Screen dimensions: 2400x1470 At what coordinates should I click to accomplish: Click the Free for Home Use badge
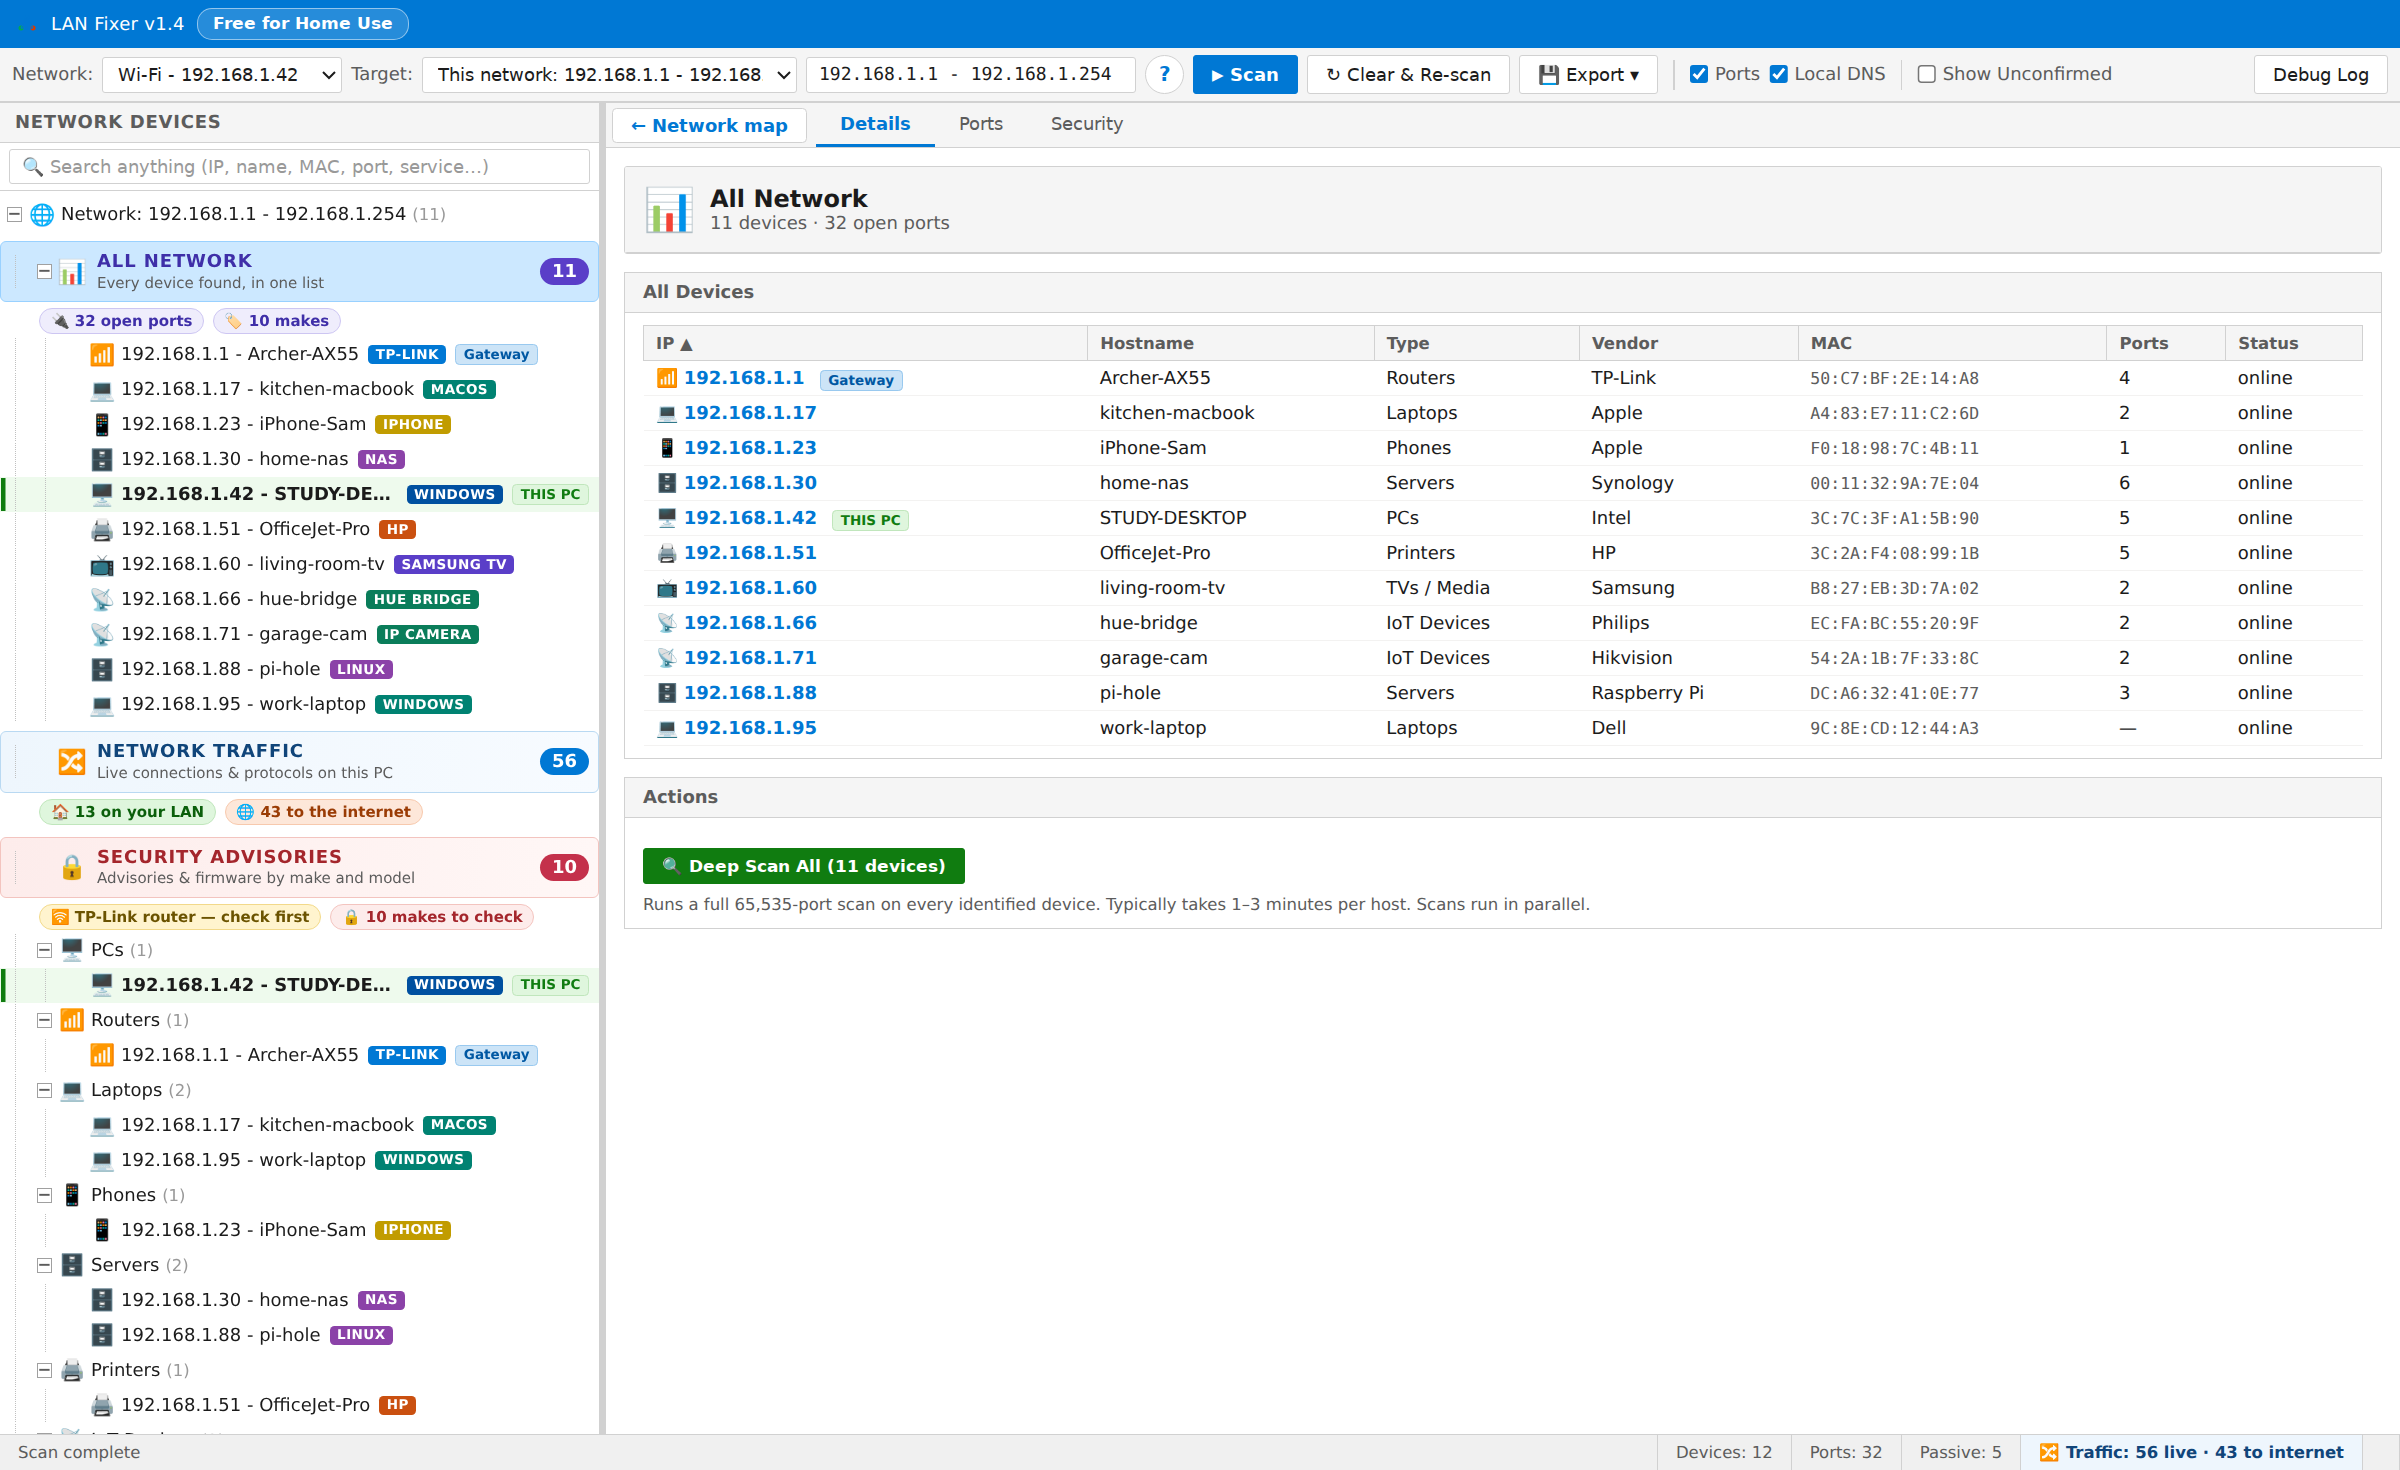(x=302, y=24)
